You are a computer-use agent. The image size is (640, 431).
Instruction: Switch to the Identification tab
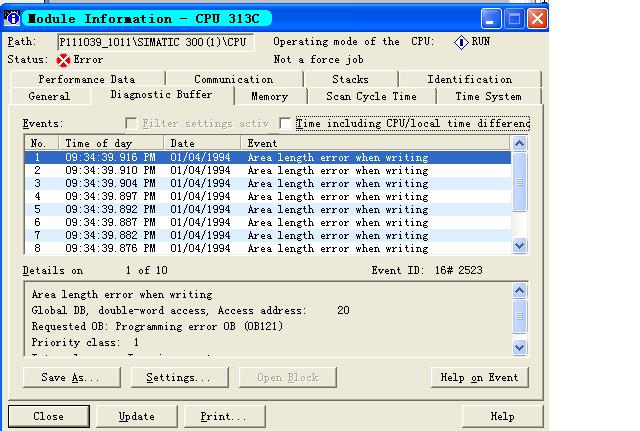470,79
